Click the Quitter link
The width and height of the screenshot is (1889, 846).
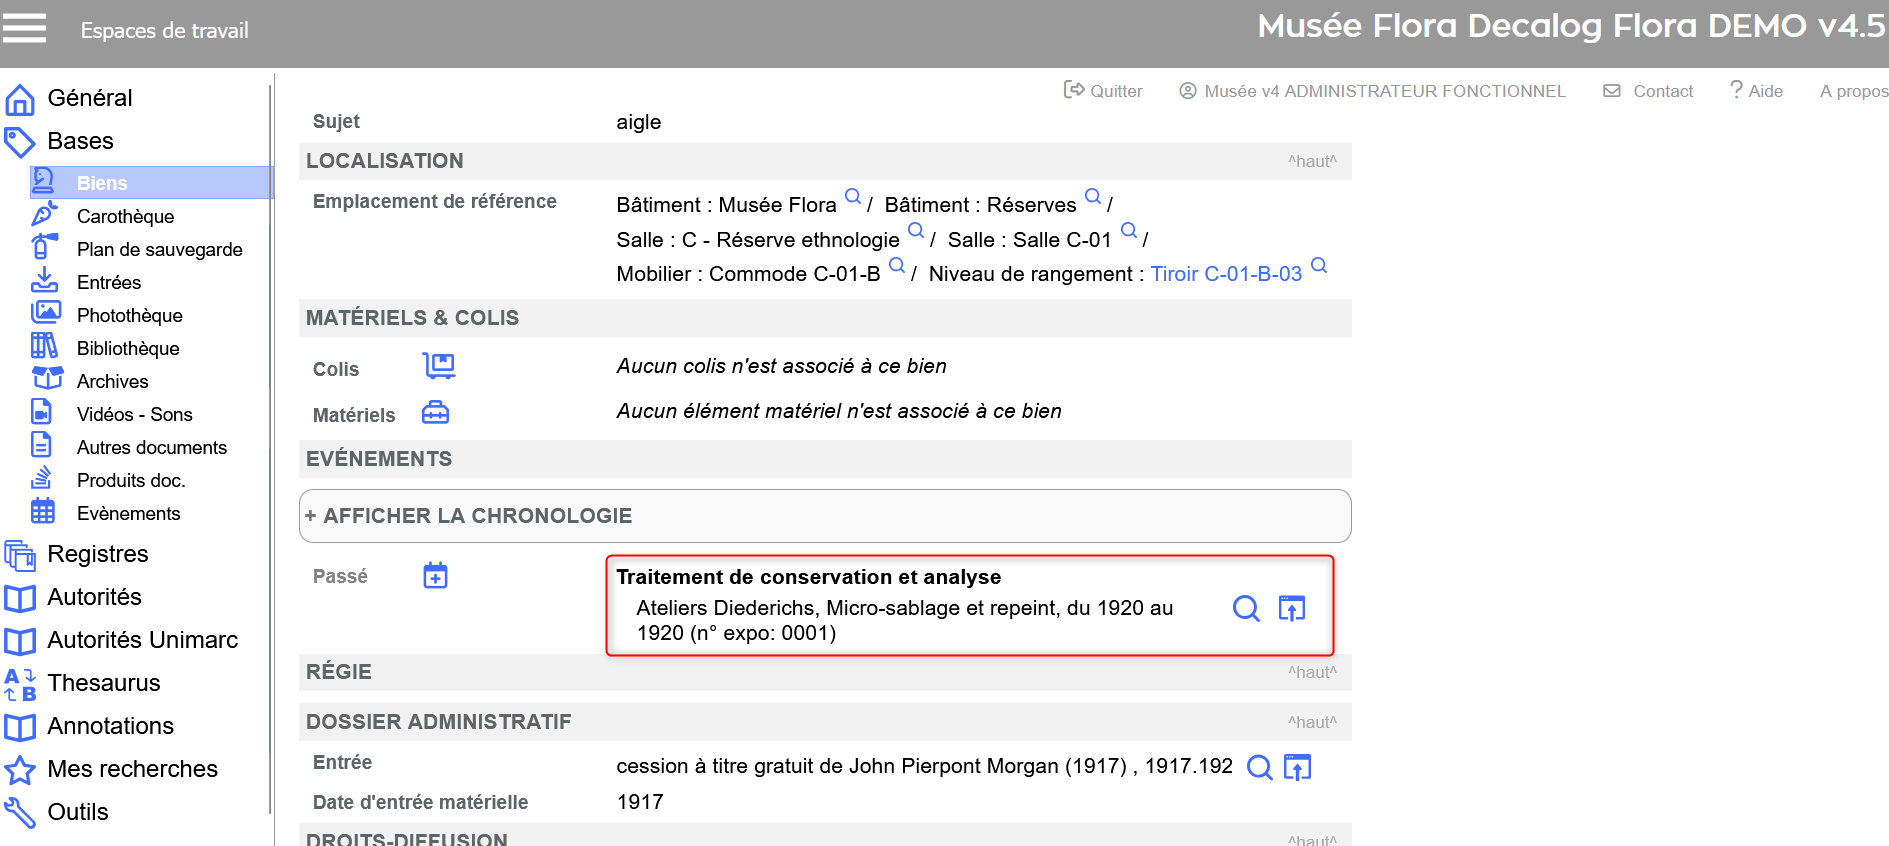pyautogui.click(x=1103, y=91)
